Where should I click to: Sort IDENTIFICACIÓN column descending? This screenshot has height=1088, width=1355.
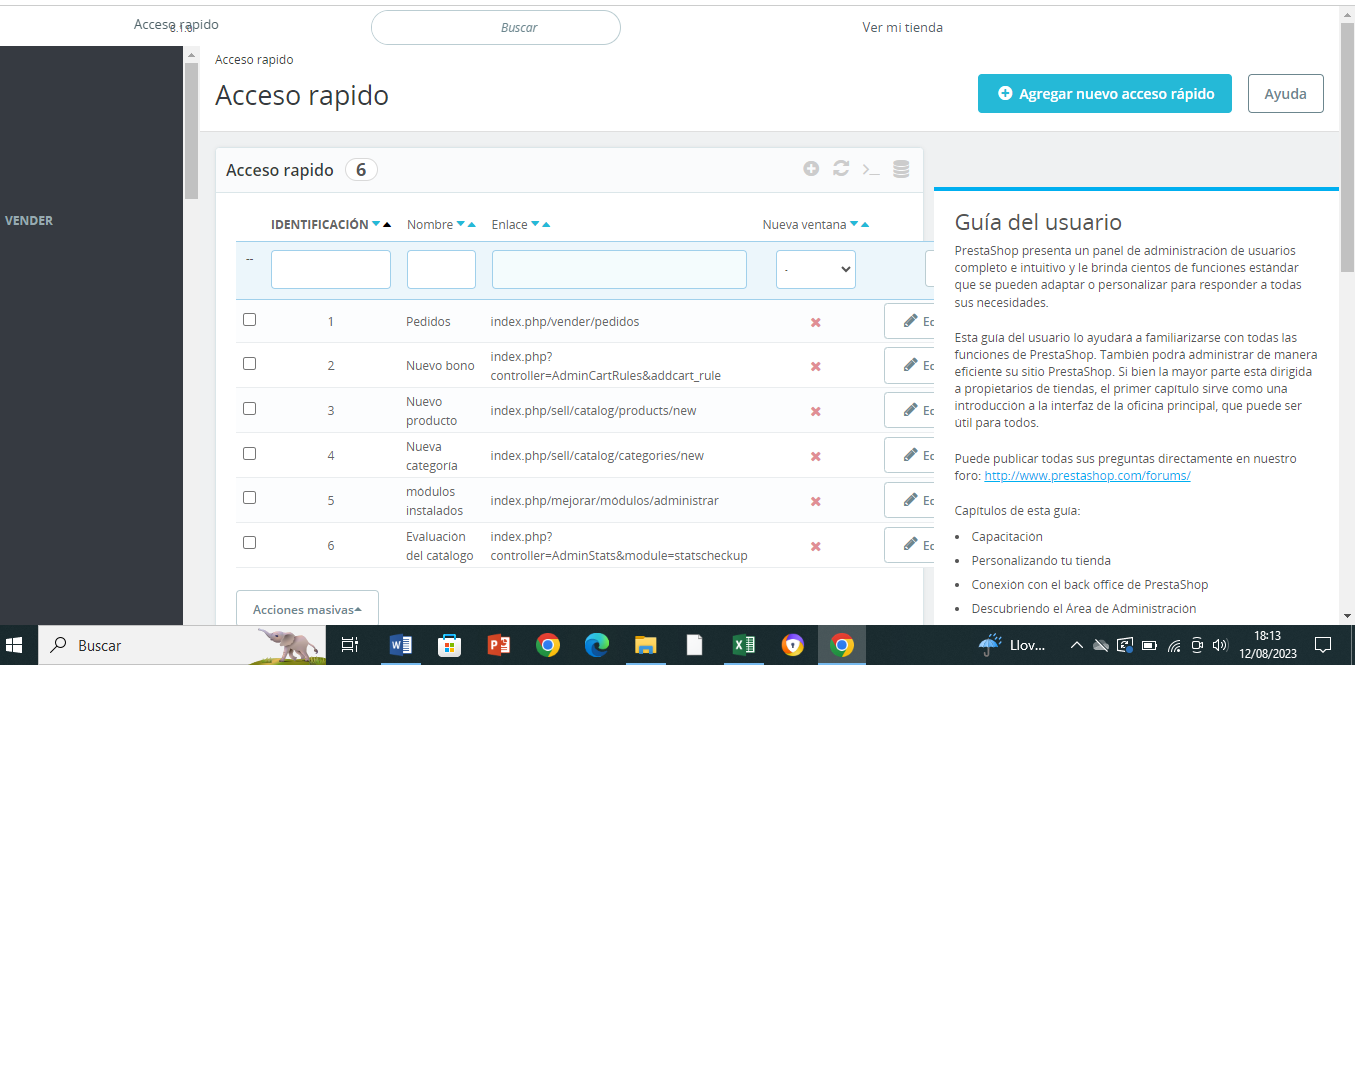[376, 224]
